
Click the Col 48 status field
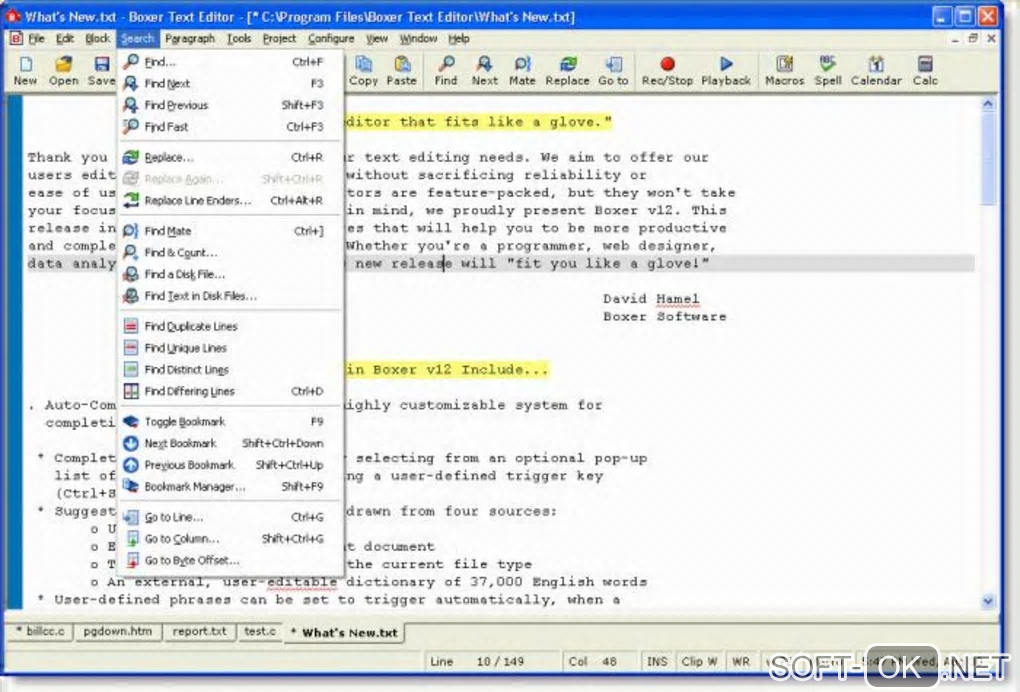(x=600, y=661)
